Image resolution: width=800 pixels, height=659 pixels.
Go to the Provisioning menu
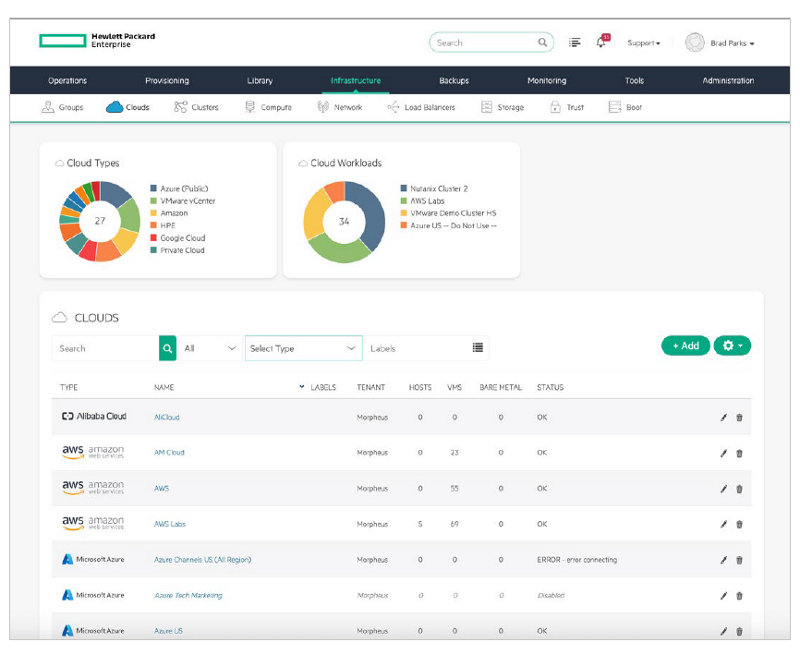tap(167, 81)
